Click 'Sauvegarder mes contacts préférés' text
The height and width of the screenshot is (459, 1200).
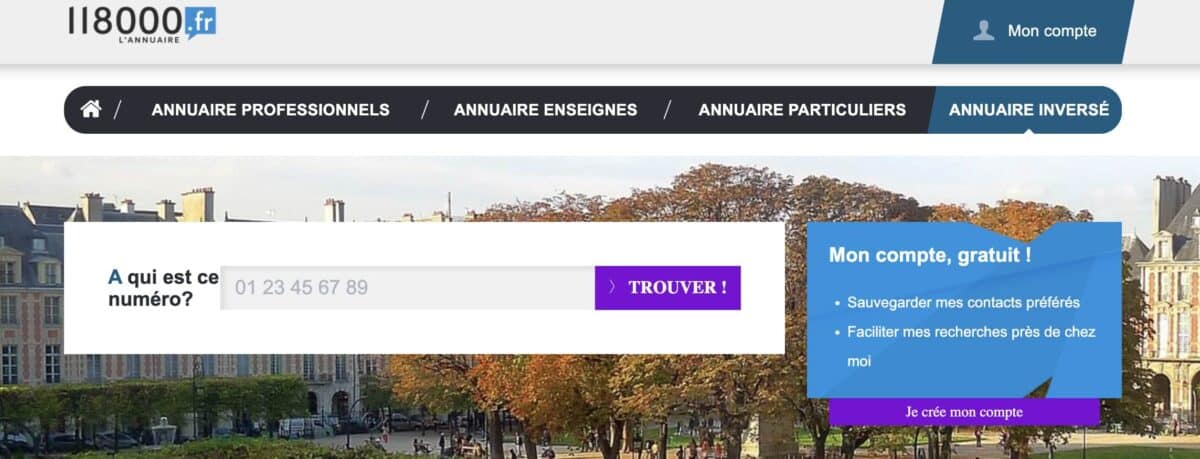pos(963,302)
